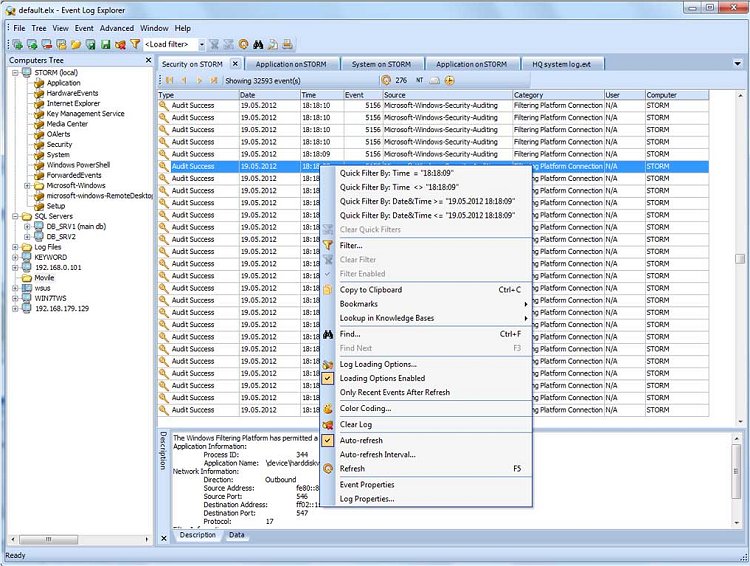The width and height of the screenshot is (750, 566).
Task: Toggle Loading Options Enabled checkmark
Action: (x=327, y=379)
